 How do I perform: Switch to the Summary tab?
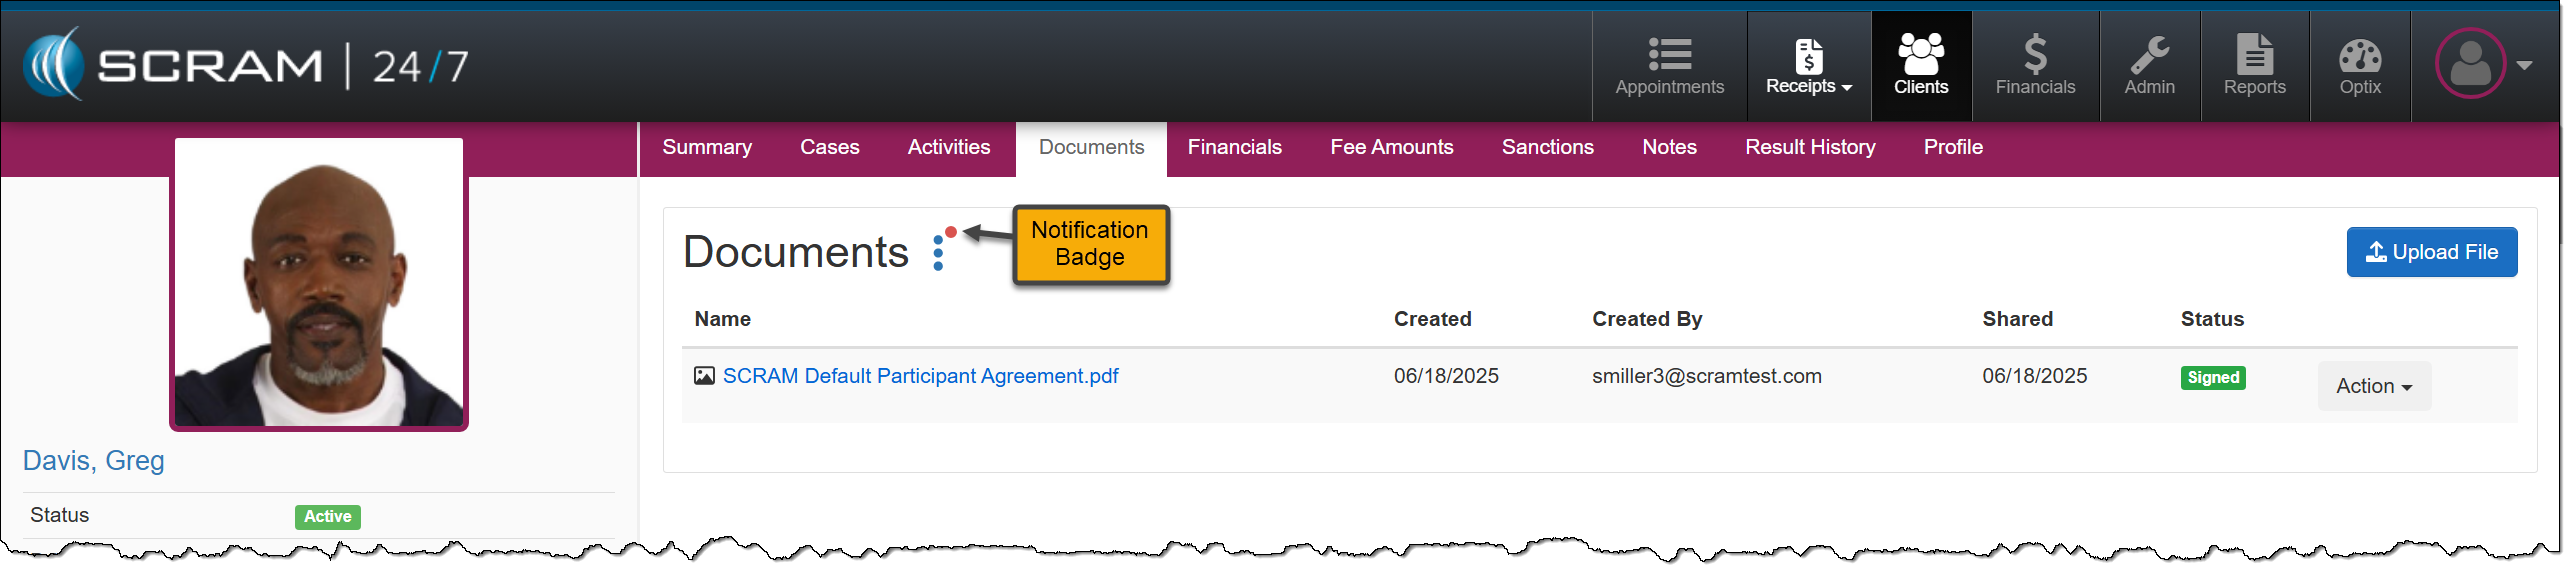pyautogui.click(x=706, y=147)
